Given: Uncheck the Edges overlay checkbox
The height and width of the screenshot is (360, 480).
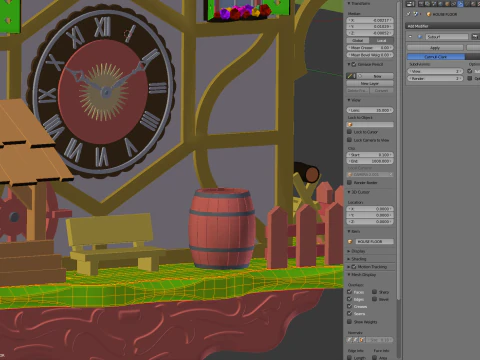Looking at the screenshot, I should click(x=349, y=299).
